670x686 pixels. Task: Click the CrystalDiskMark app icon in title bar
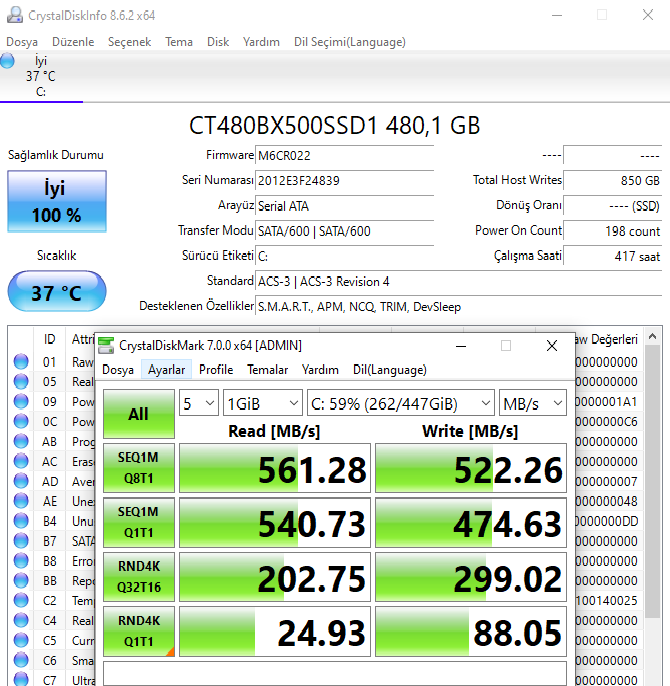click(x=106, y=346)
